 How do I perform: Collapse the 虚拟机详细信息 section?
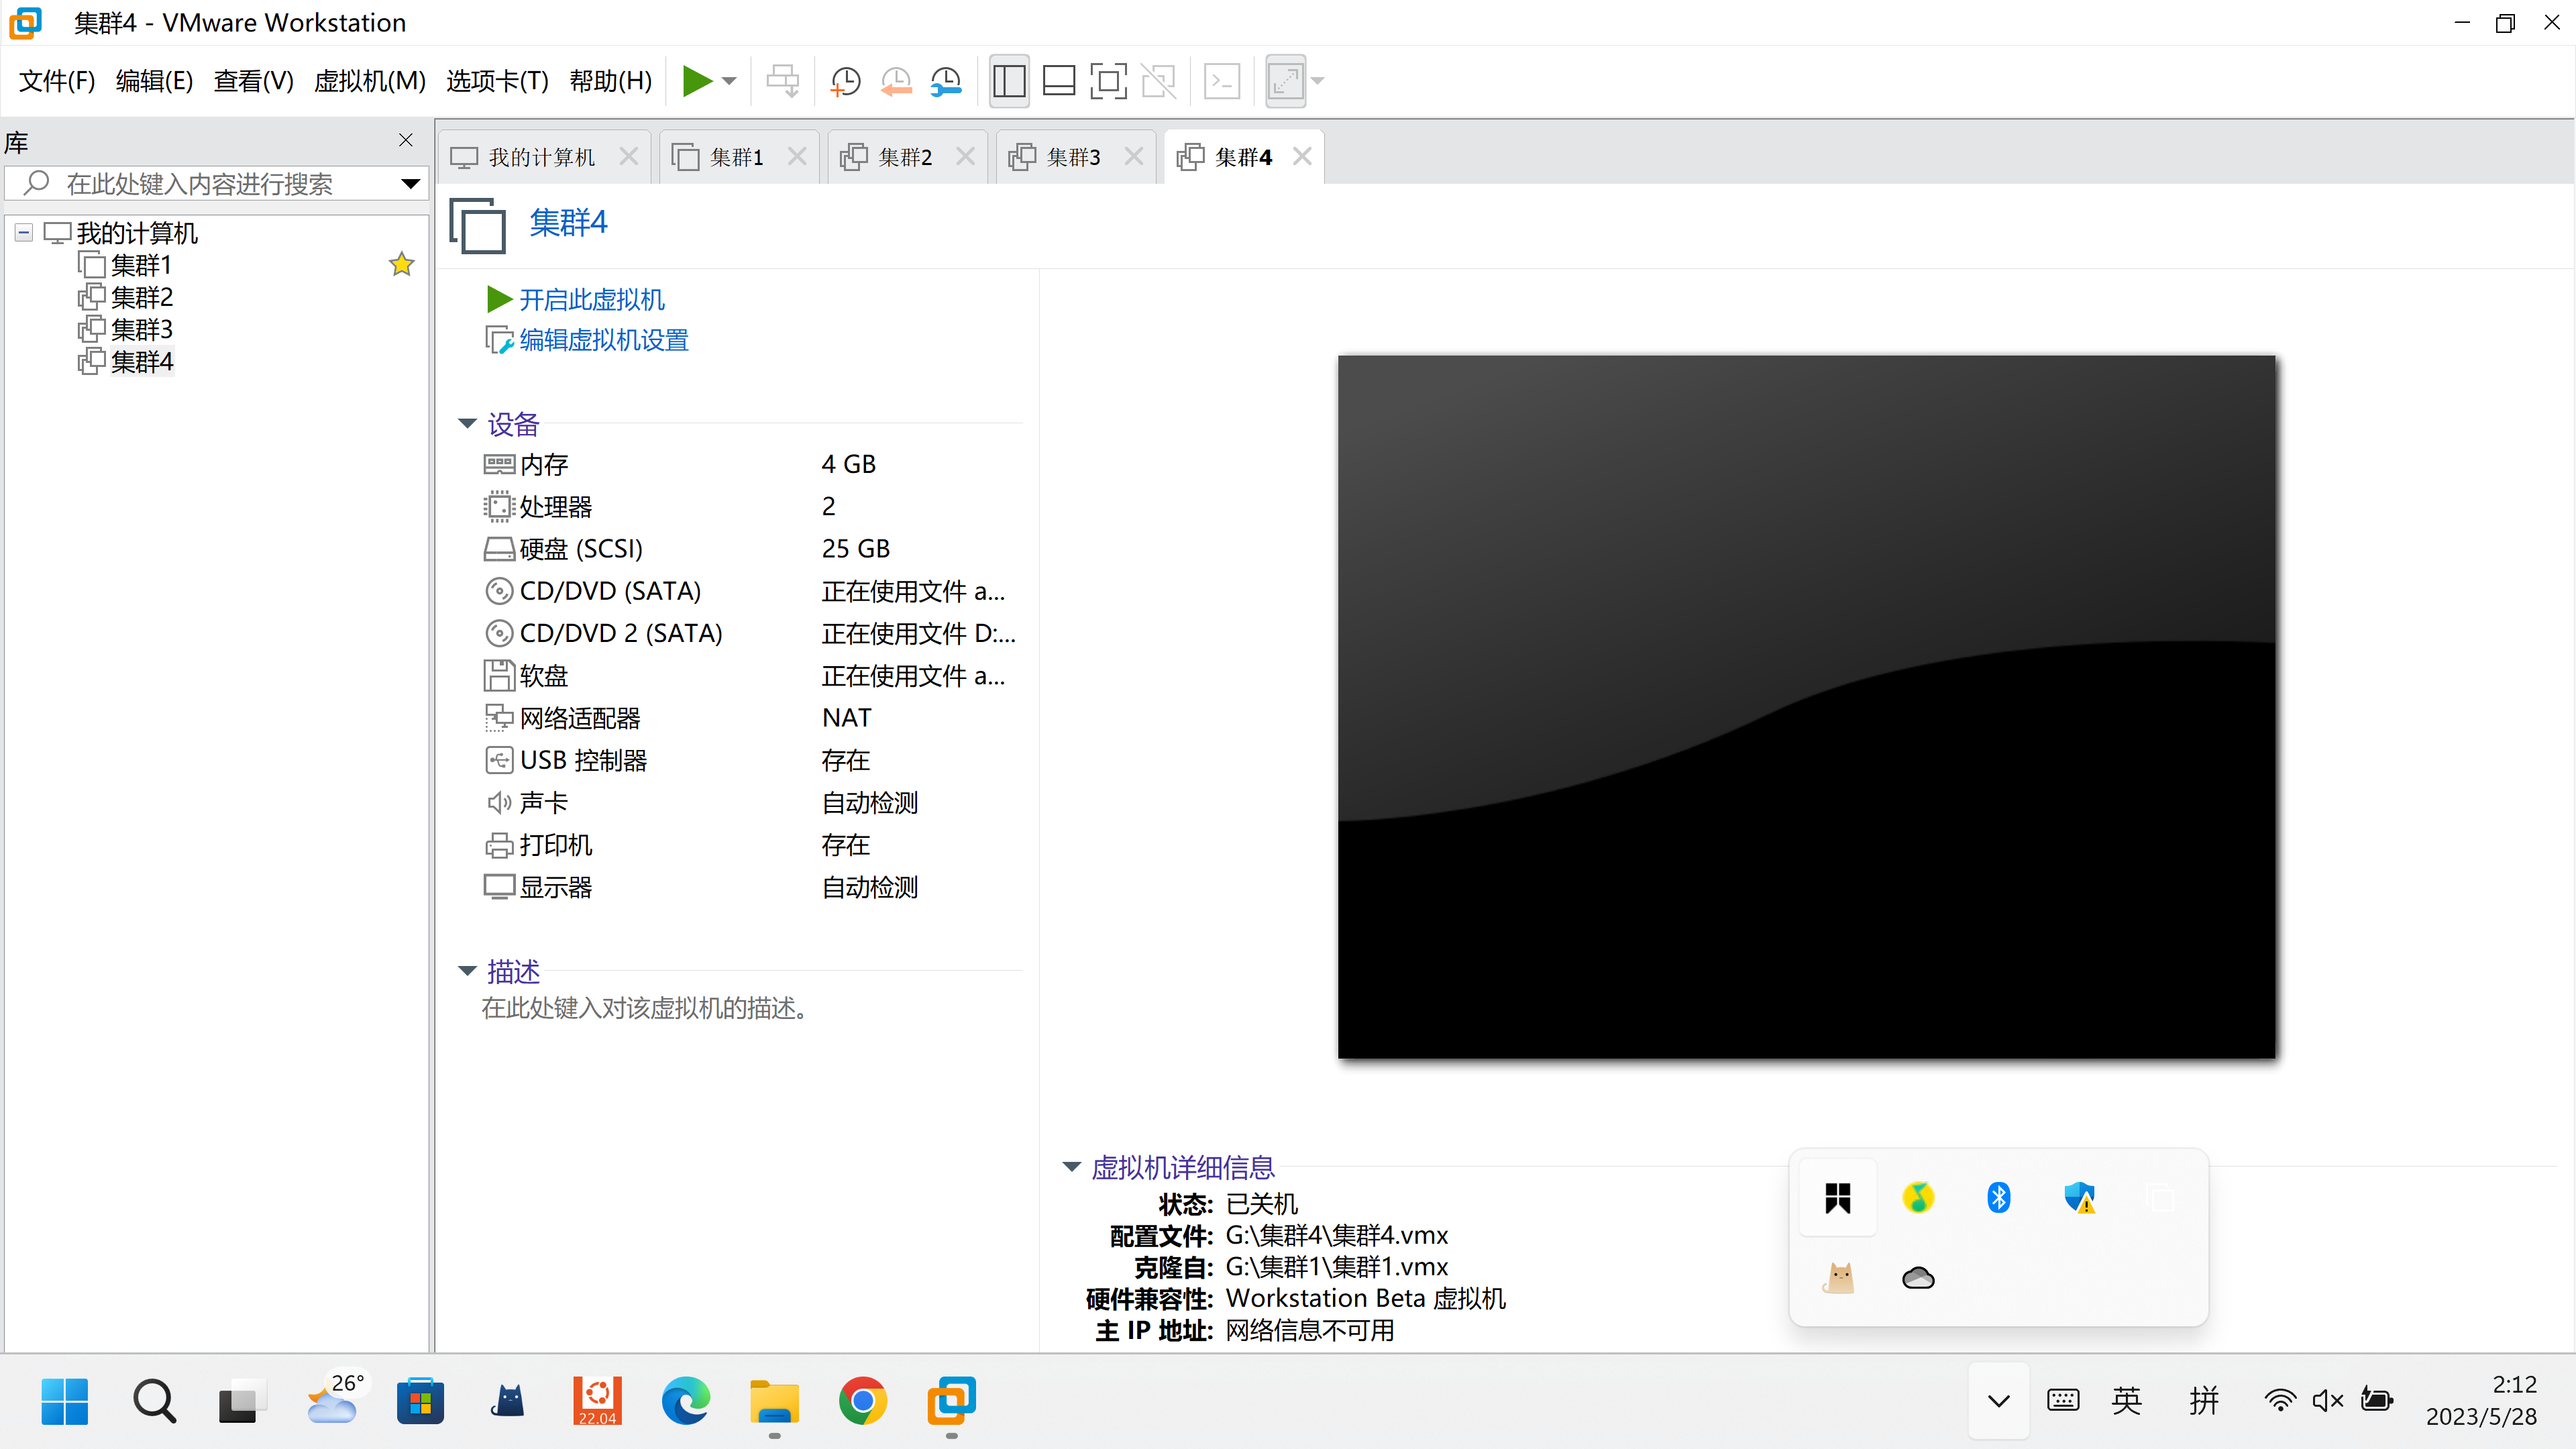click(x=1072, y=1166)
